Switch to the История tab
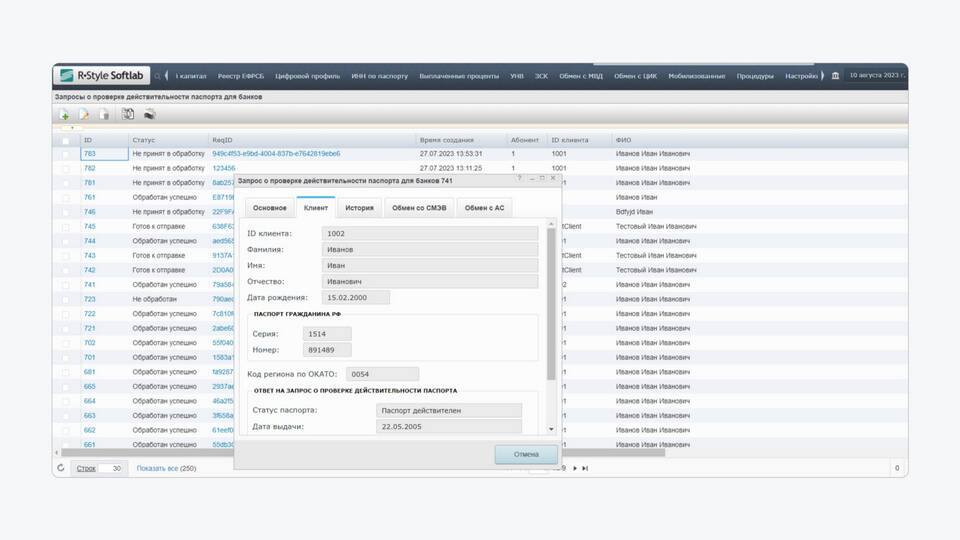Image resolution: width=960 pixels, height=540 pixels. [x=360, y=208]
